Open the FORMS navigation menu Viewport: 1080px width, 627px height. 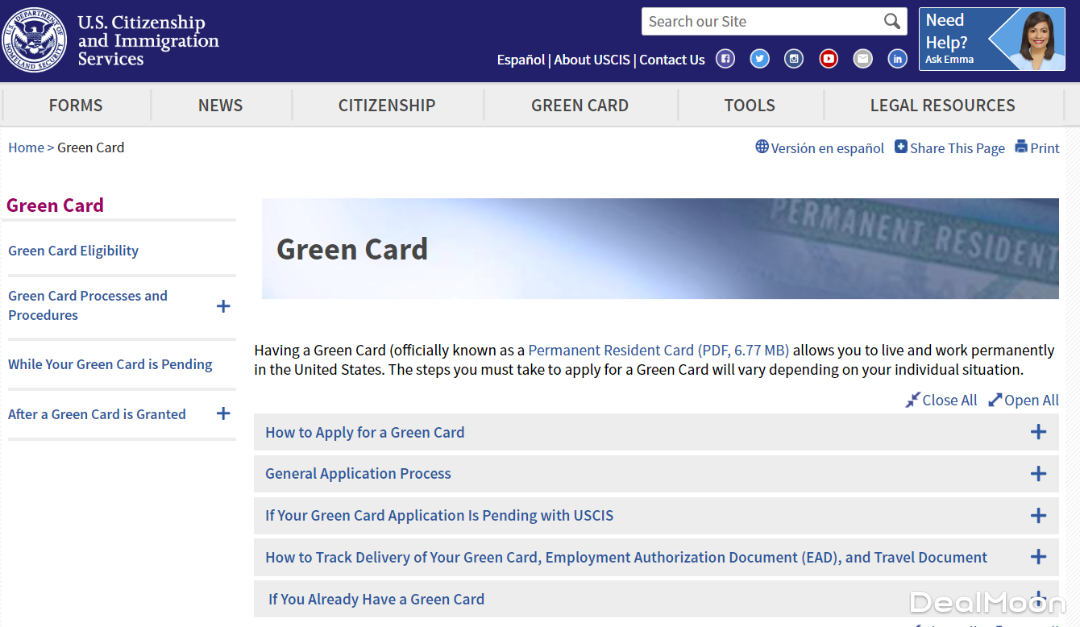click(76, 105)
